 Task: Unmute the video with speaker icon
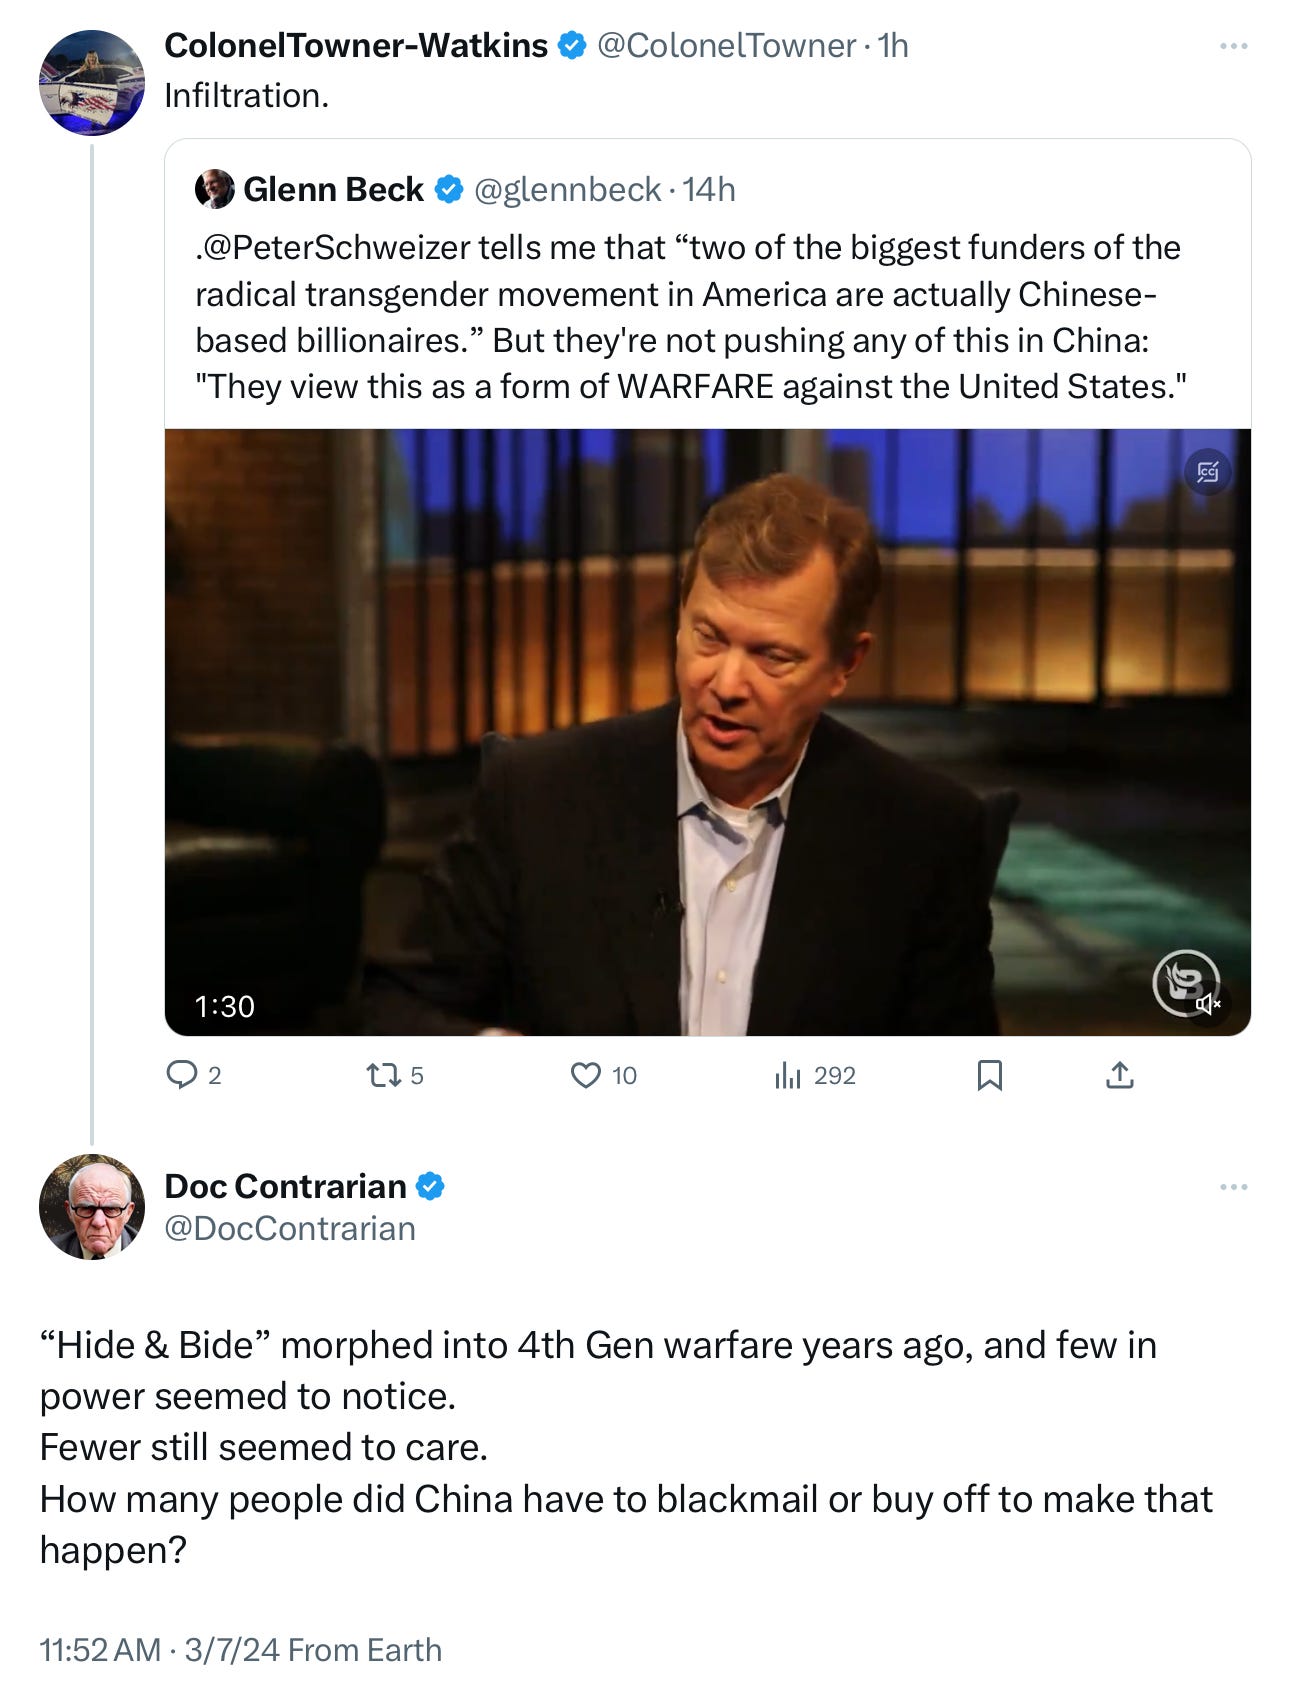coord(1208,1003)
